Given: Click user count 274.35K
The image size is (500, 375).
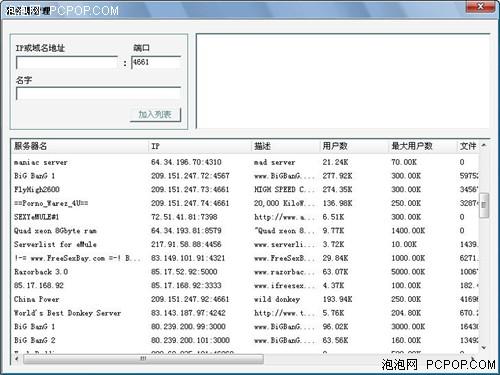Looking at the screenshot, I should [x=337, y=189].
